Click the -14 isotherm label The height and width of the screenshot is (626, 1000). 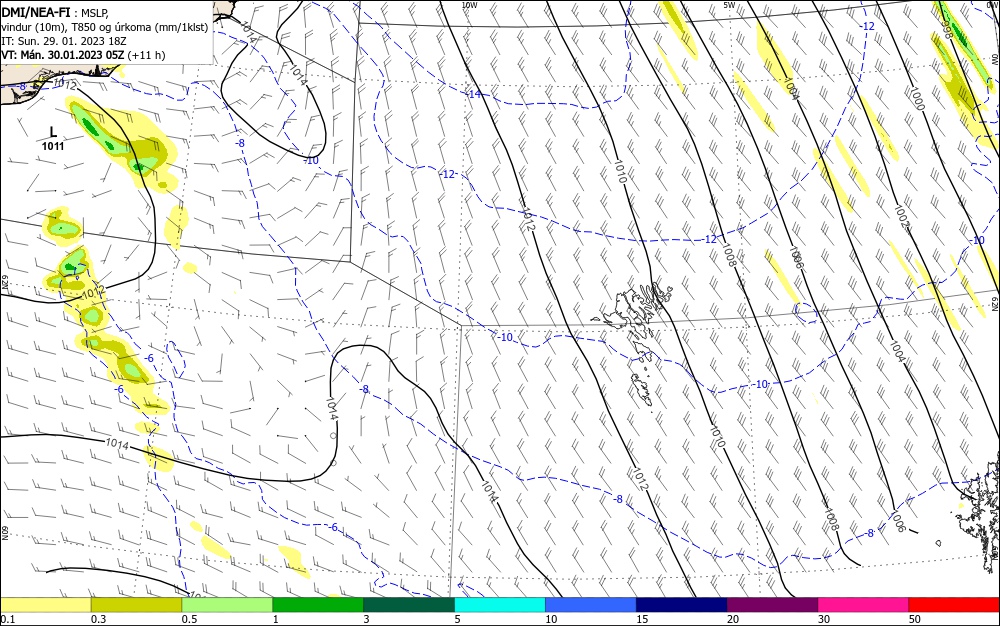coord(473,94)
